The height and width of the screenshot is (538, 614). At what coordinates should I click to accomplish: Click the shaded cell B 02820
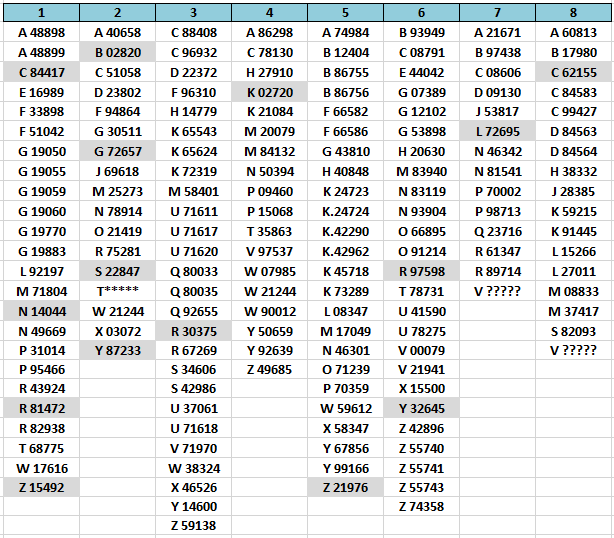[x=117, y=52]
